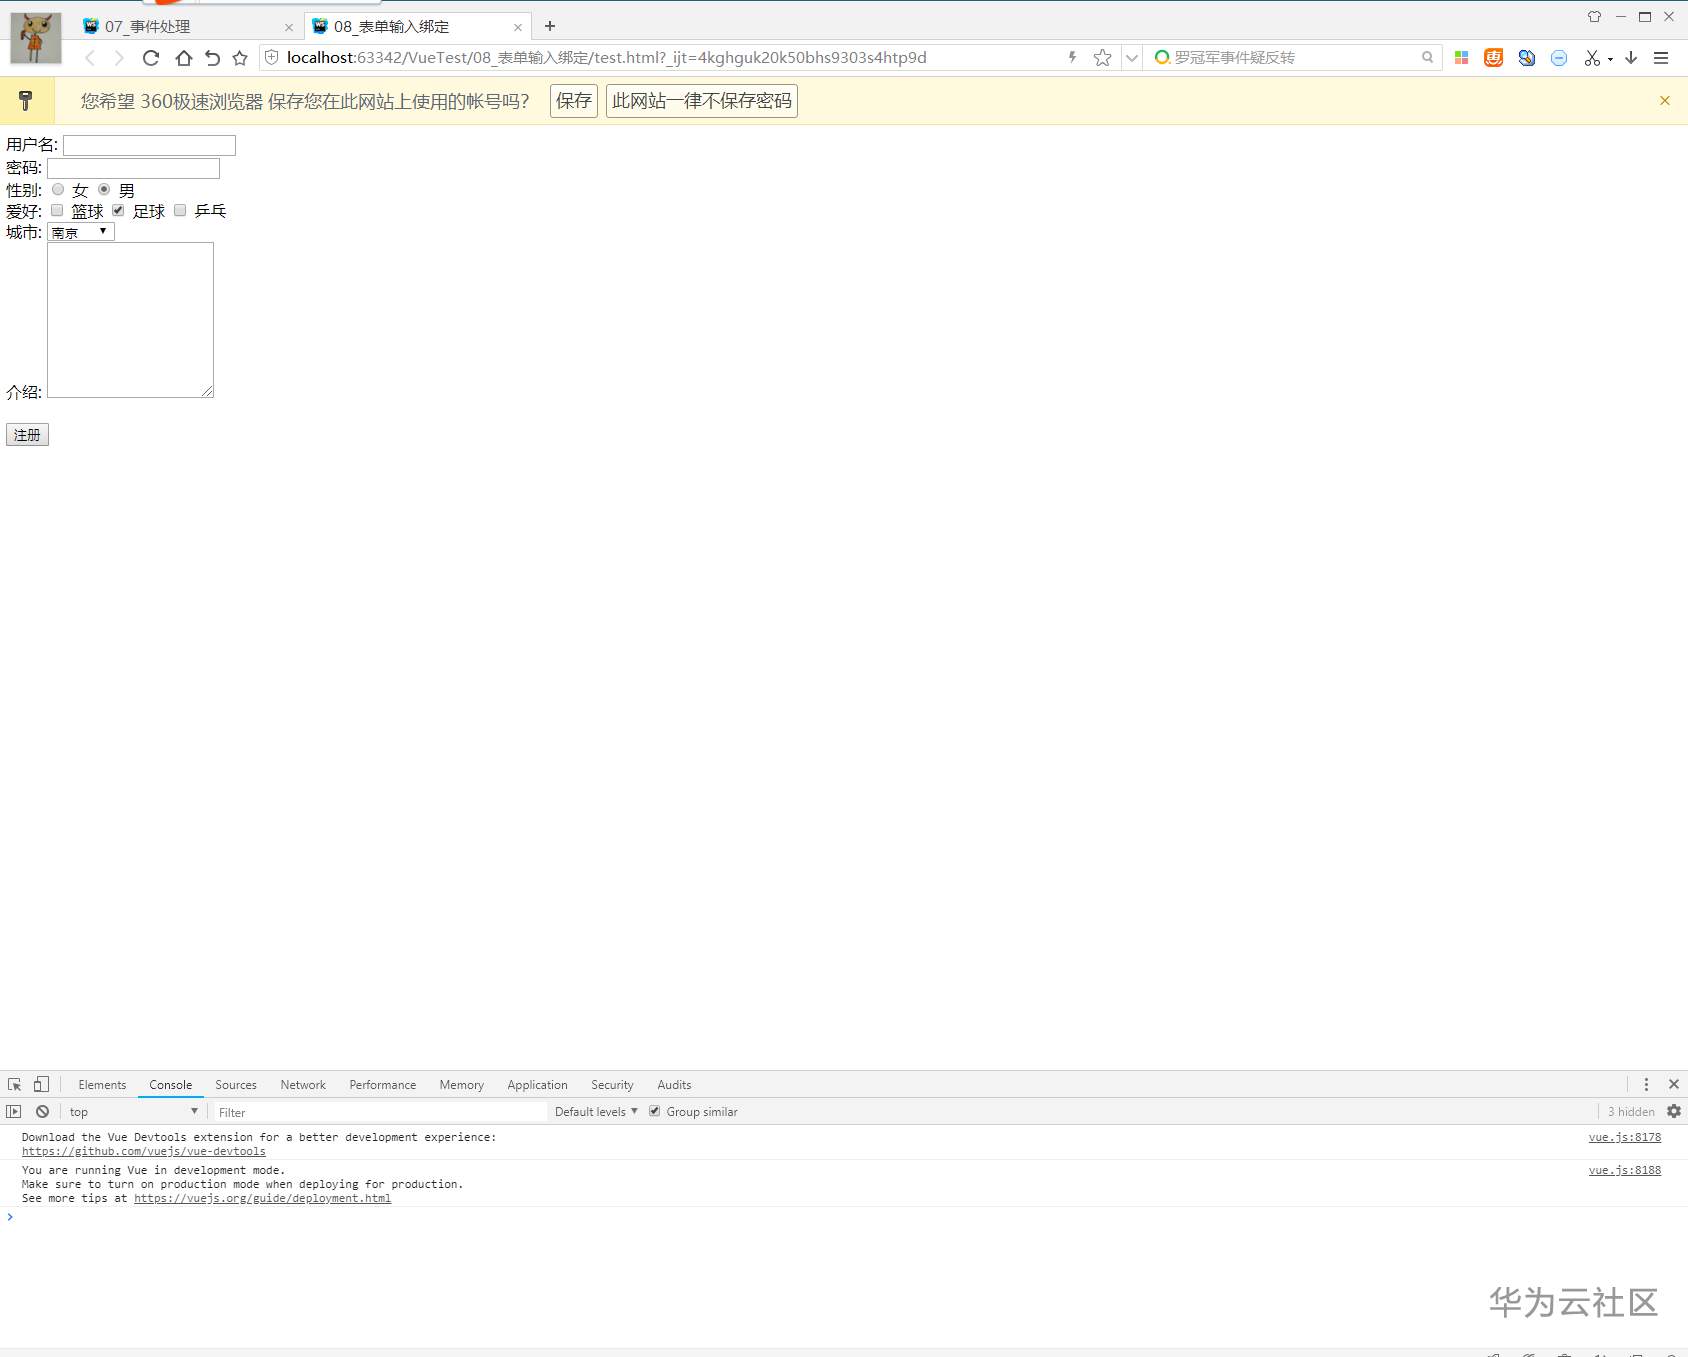Click the undo/restore closed tab icon
The image size is (1688, 1357).
tap(212, 58)
